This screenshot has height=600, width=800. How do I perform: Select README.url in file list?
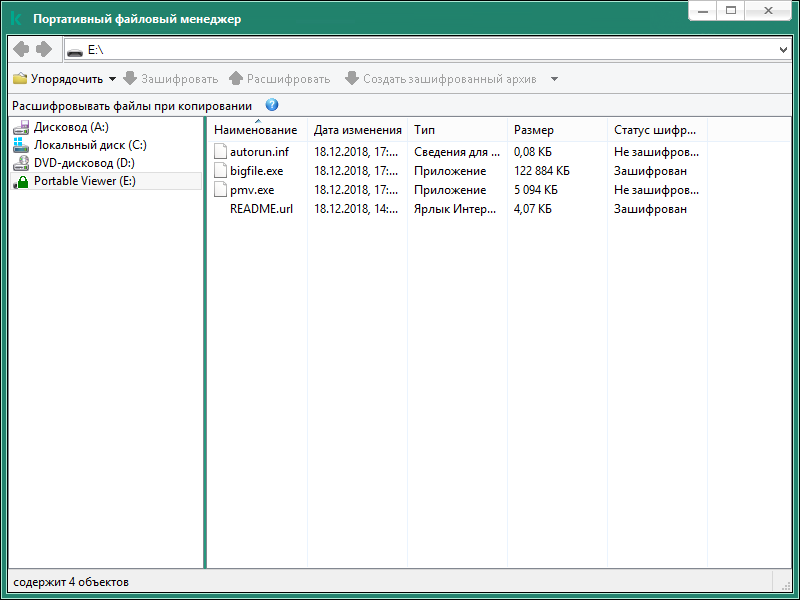pyautogui.click(x=261, y=209)
